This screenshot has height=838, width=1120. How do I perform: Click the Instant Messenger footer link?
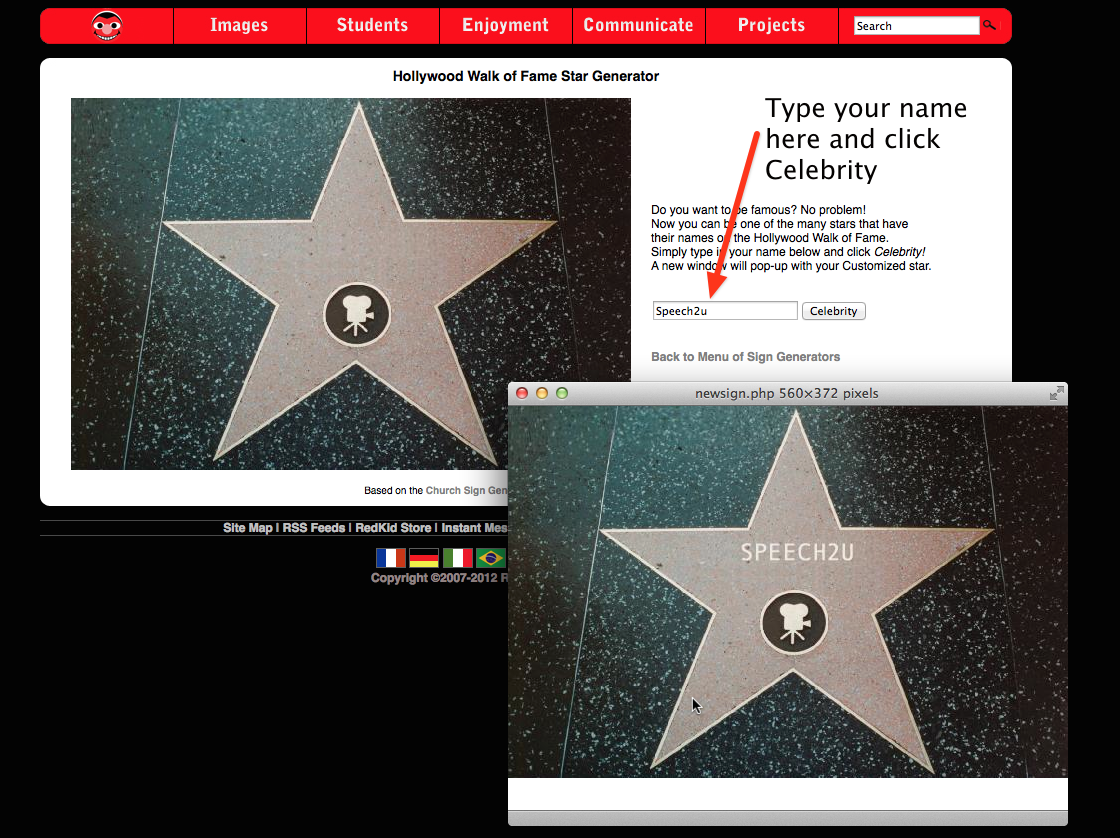[474, 528]
